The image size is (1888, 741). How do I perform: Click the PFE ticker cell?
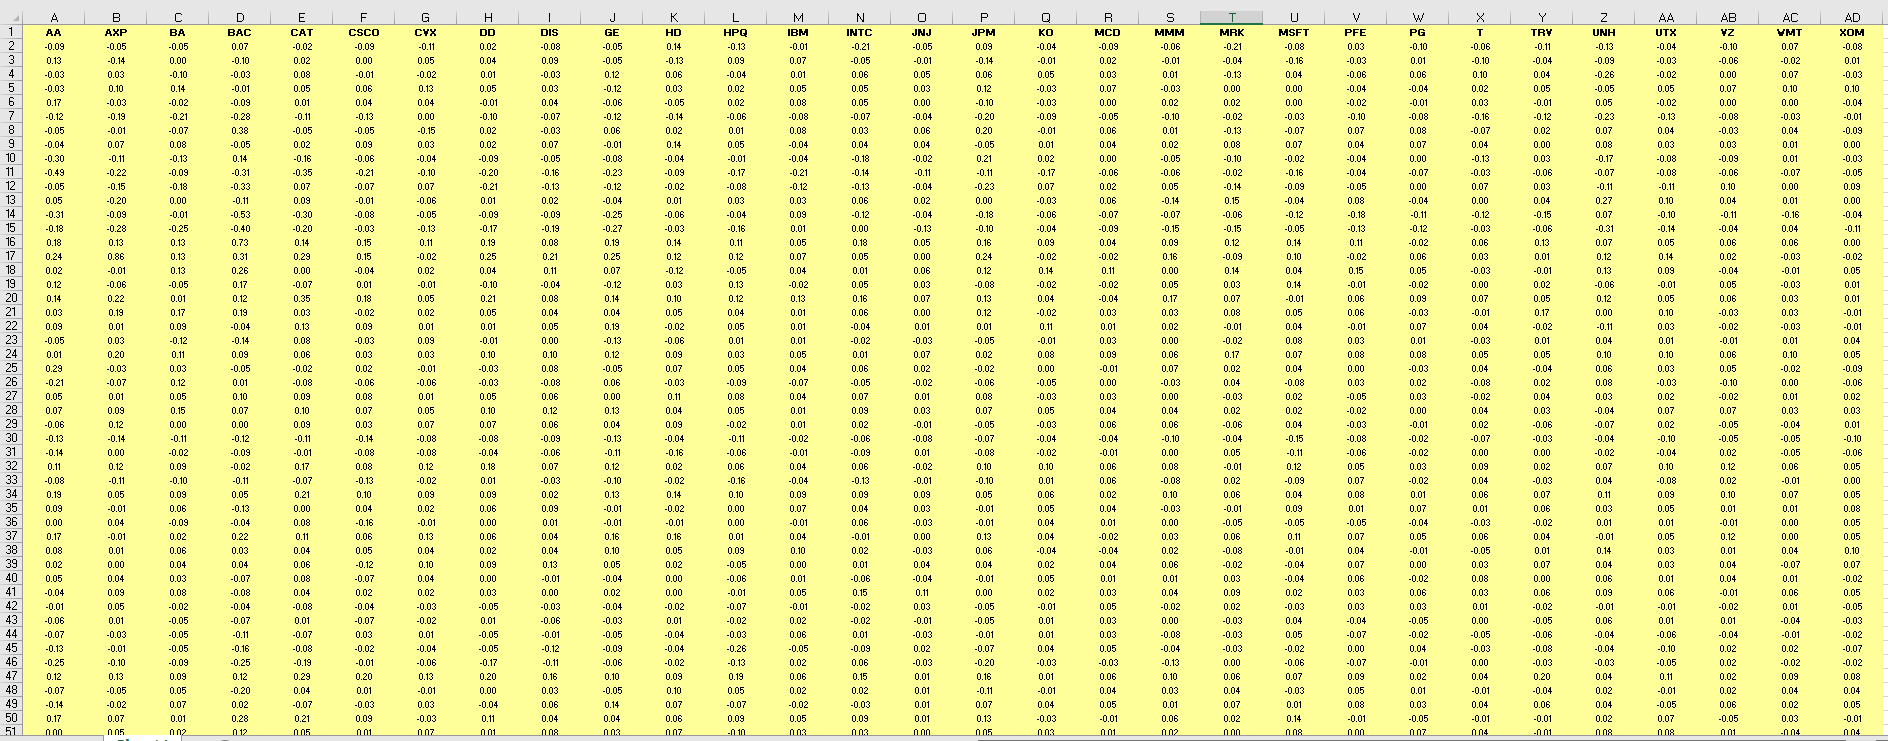(x=1356, y=32)
